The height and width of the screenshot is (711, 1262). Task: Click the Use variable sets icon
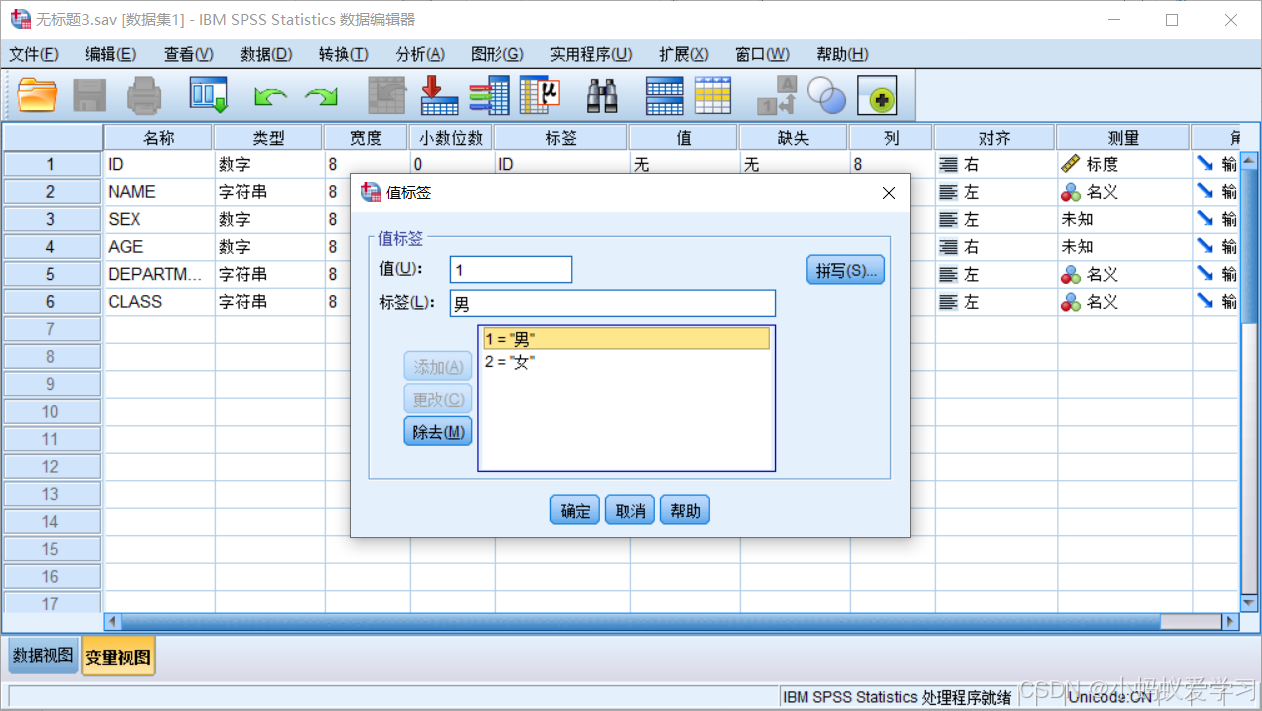click(826, 96)
